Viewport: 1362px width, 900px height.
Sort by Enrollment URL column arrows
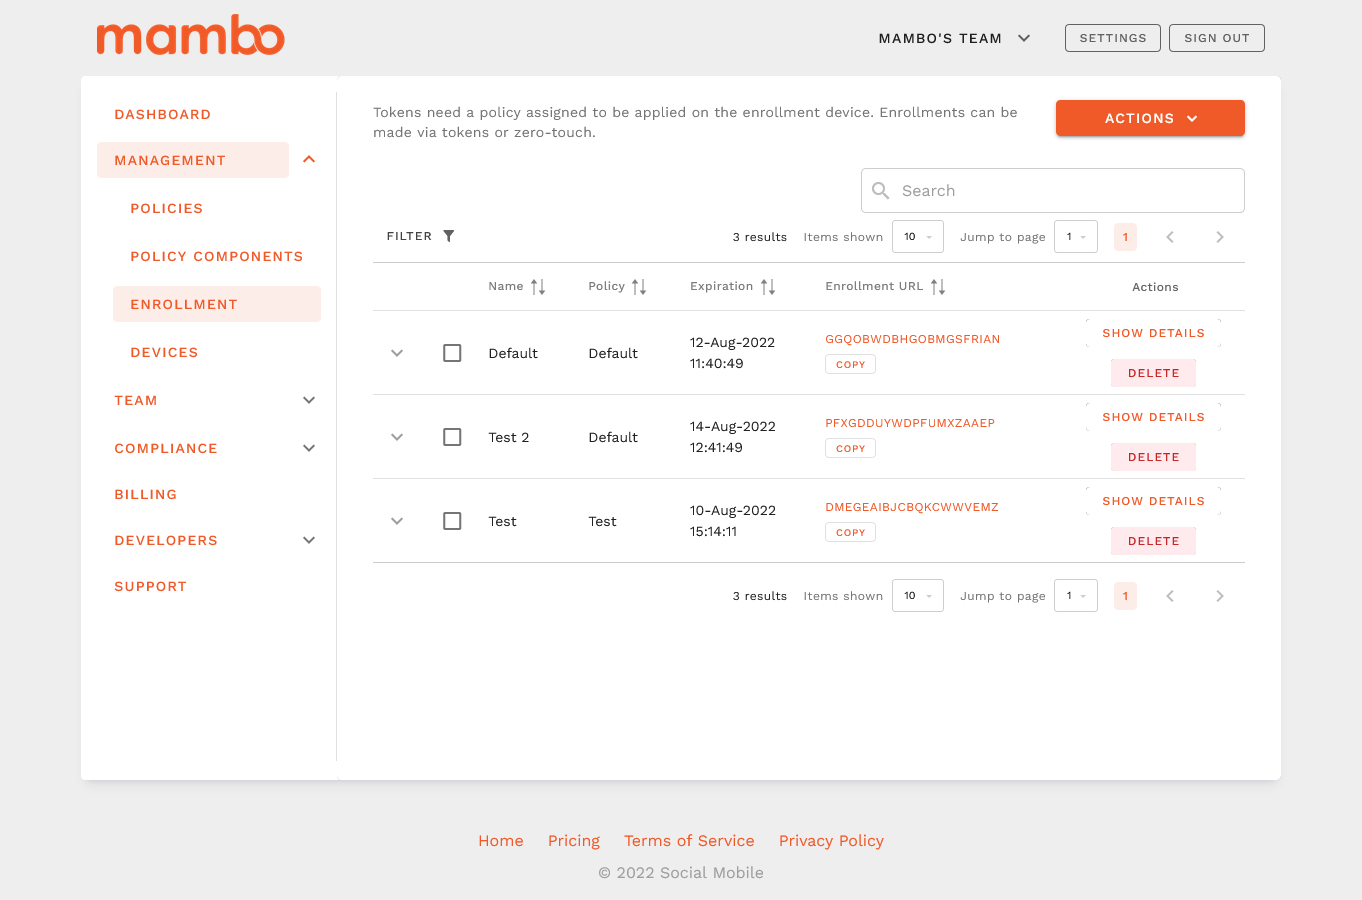(938, 287)
